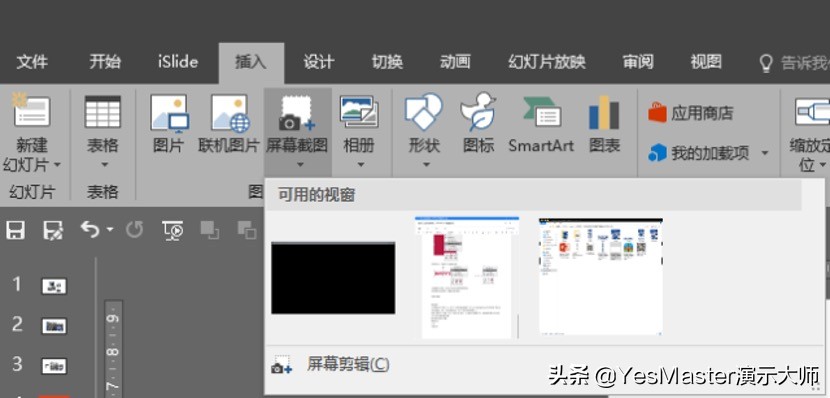The height and width of the screenshot is (398, 830).
Task: Click the Undo arrow icon
Action: pos(91,229)
